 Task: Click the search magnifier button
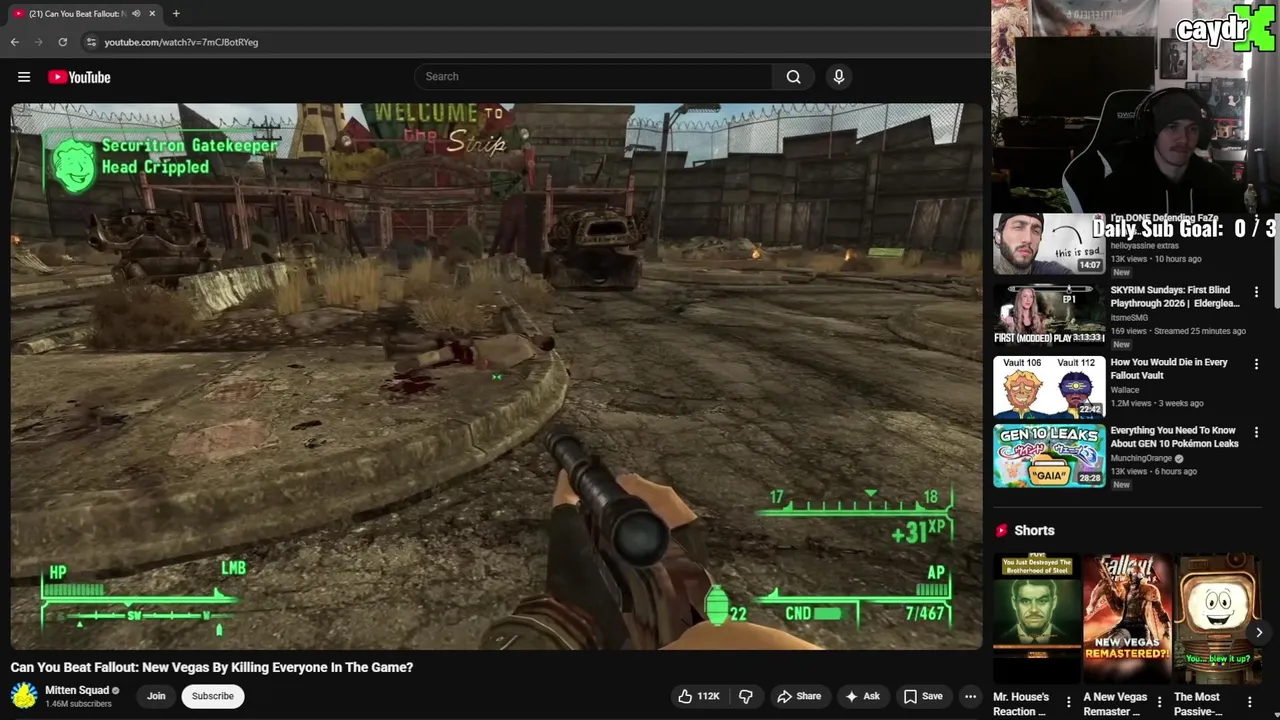[793, 77]
